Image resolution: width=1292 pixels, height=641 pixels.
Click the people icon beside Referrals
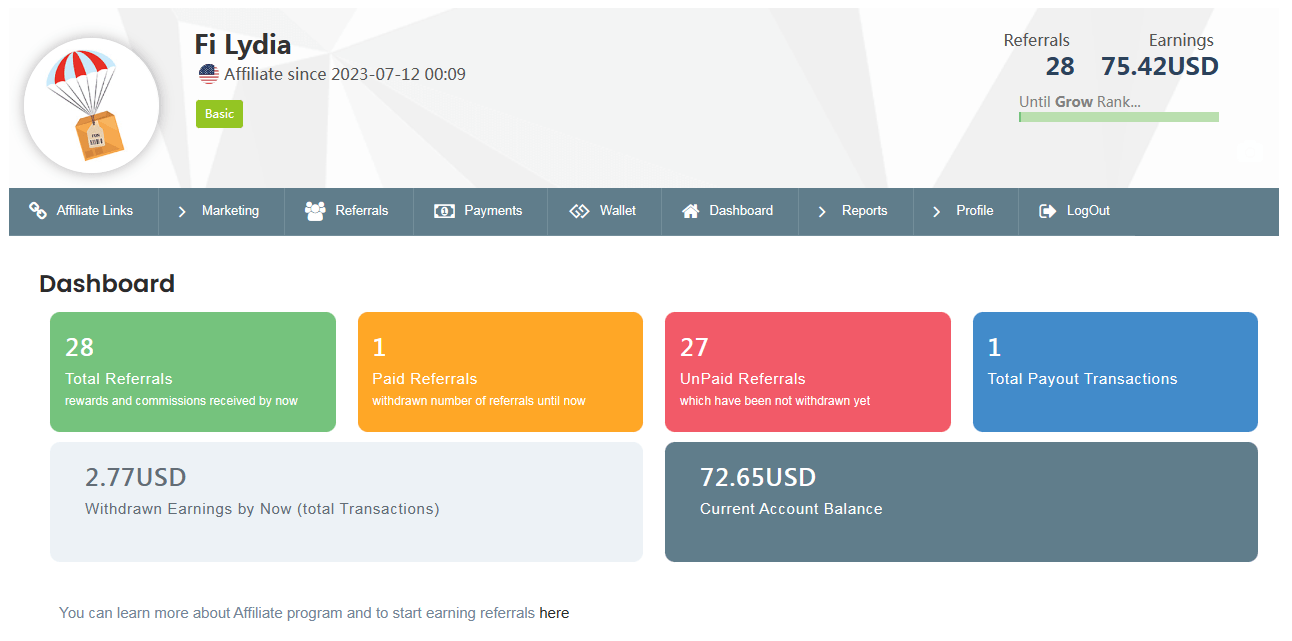point(315,211)
